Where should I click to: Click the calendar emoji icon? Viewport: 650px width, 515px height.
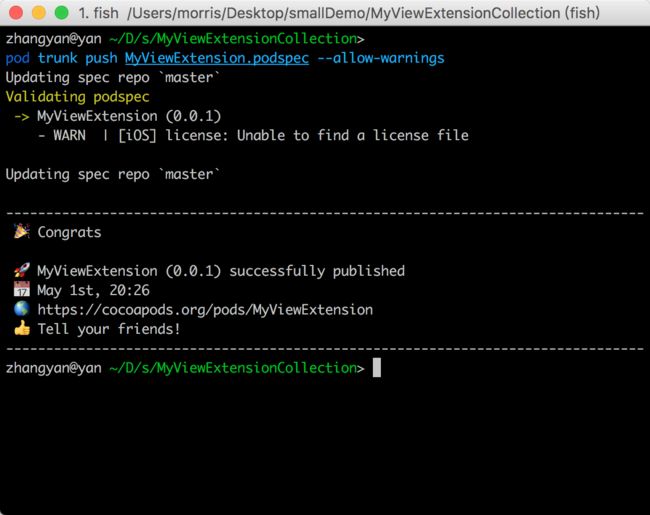point(22,289)
